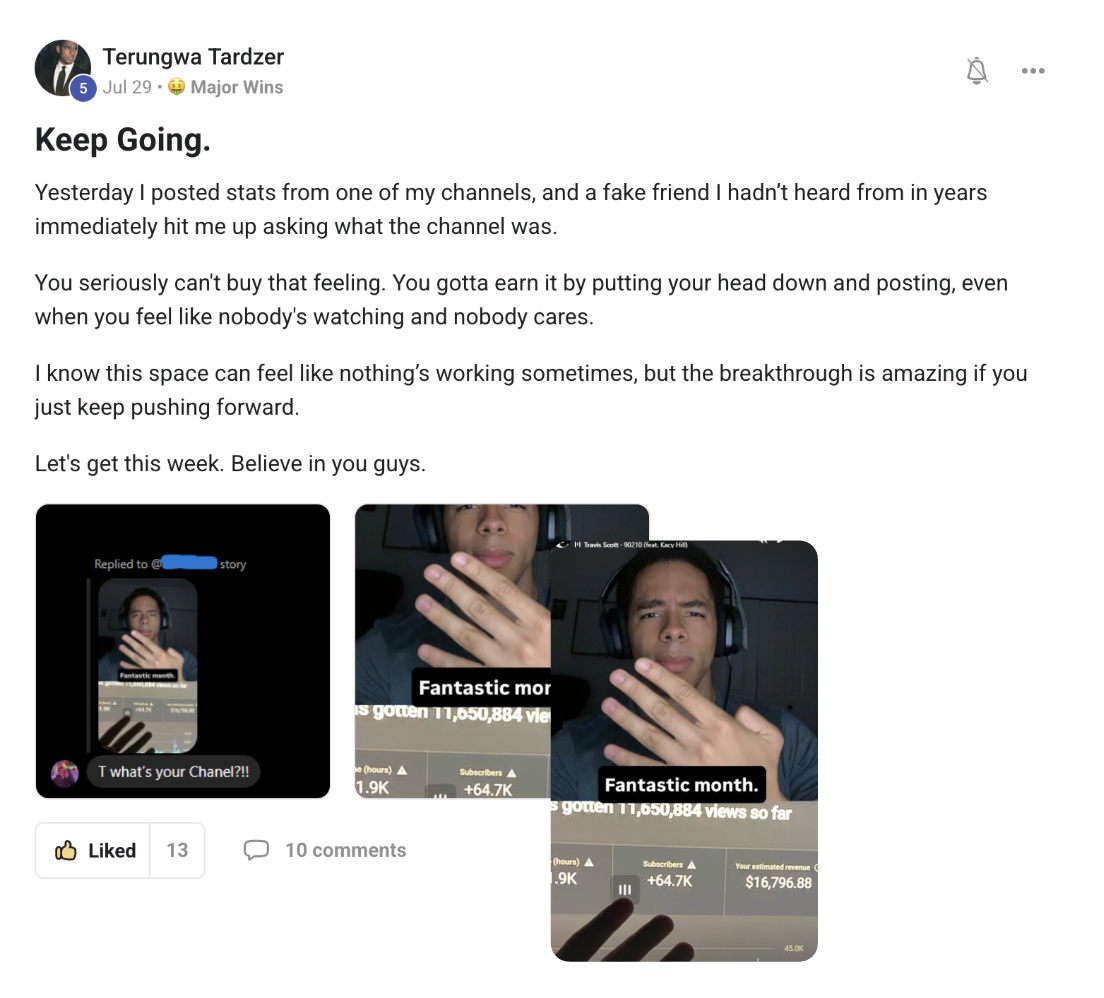Click the pause icon in the preview image

pyautogui.click(x=625, y=890)
